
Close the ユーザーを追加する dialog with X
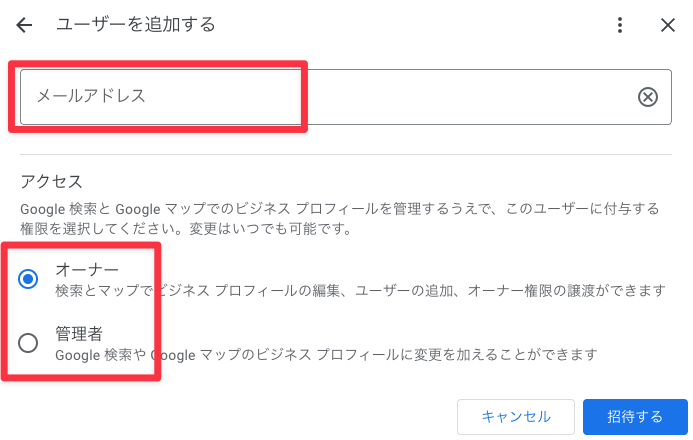coord(667,25)
